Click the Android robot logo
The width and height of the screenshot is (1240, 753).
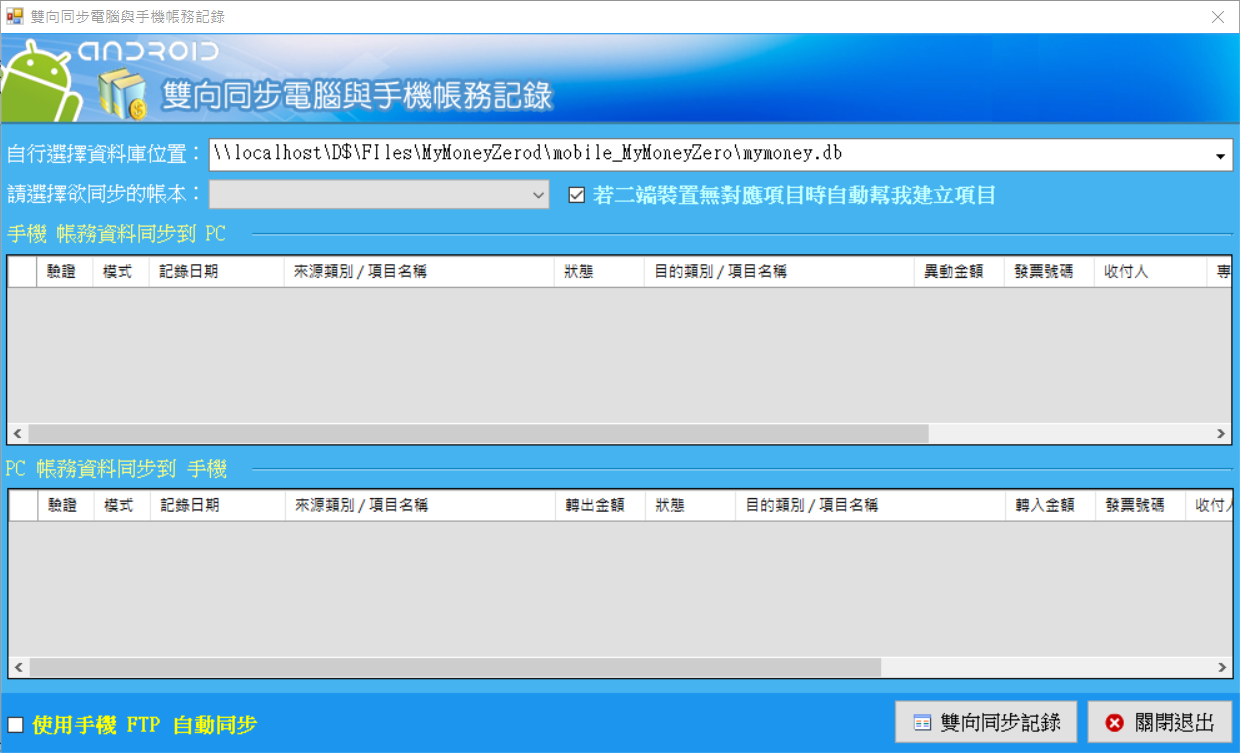[40, 82]
